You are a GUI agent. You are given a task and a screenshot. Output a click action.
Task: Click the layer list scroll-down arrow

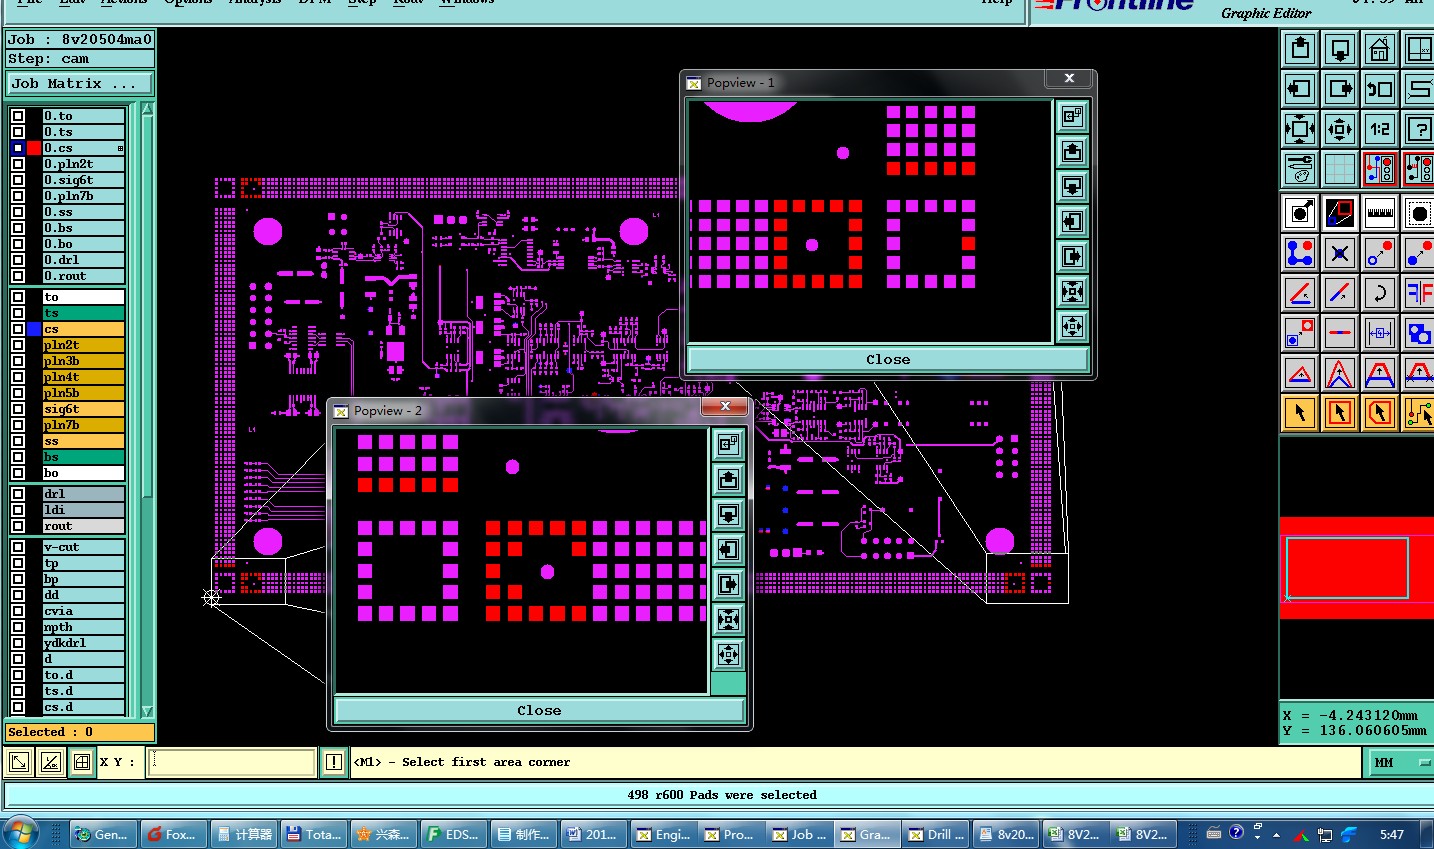point(148,711)
